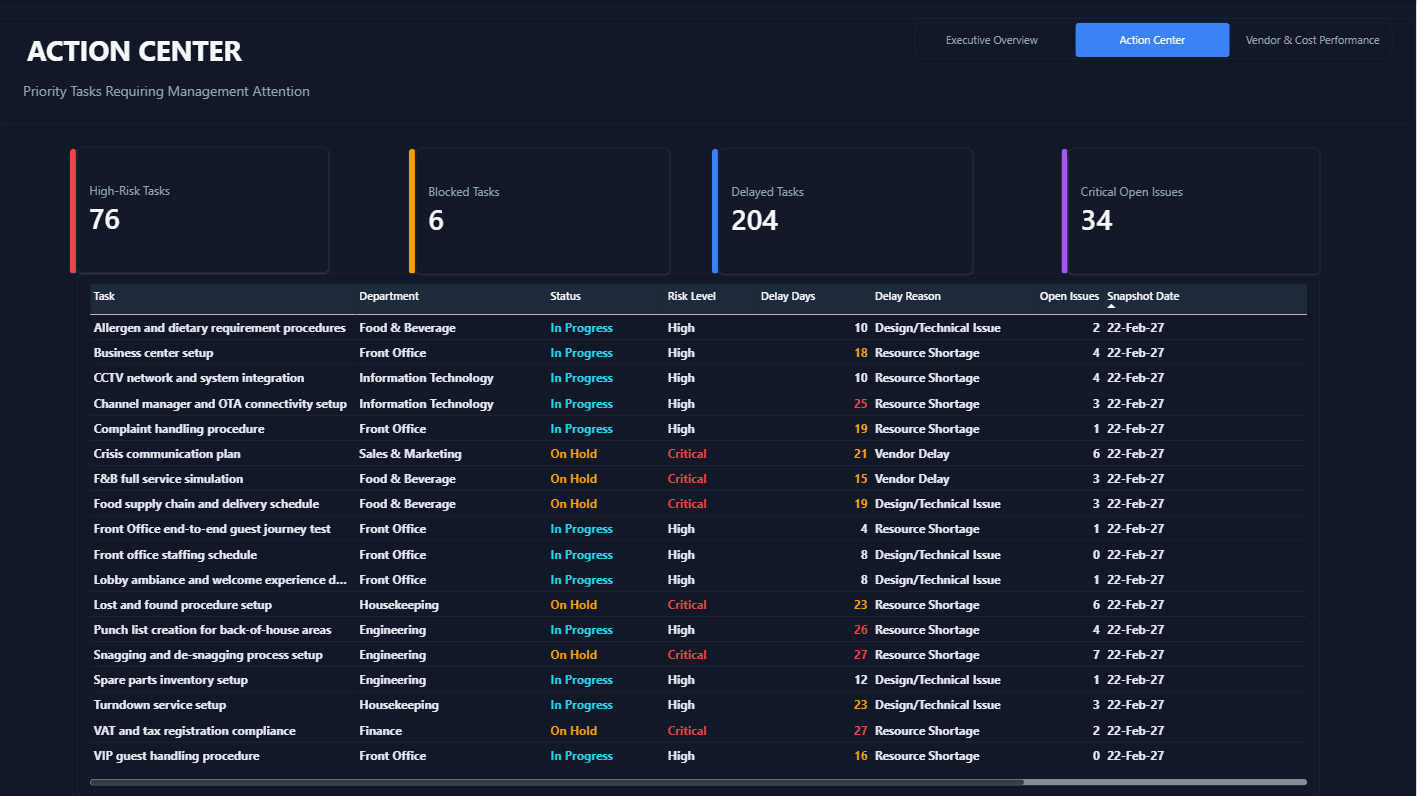The image size is (1417, 796).
Task: Select the 'Business center setup' row
Action: click(698, 353)
